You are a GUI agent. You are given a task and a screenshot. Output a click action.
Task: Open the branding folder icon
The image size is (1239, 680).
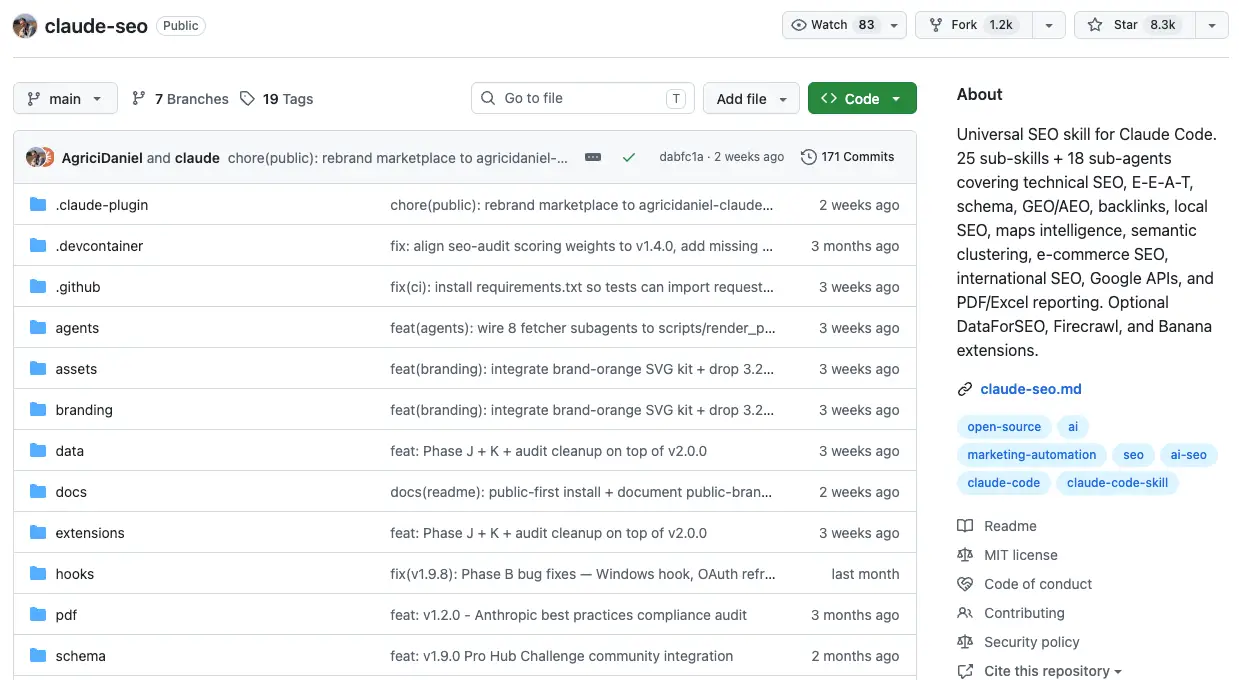click(38, 410)
